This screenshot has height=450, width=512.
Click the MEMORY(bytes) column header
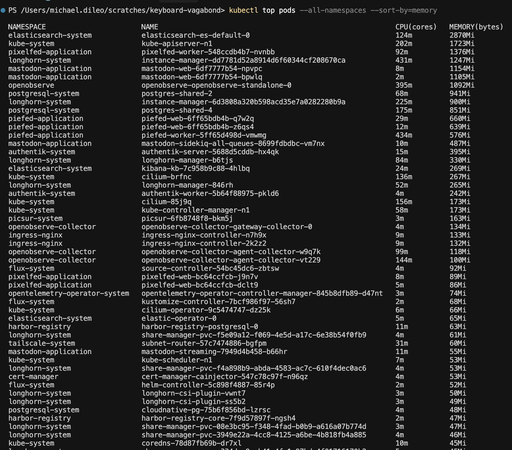coord(476,27)
